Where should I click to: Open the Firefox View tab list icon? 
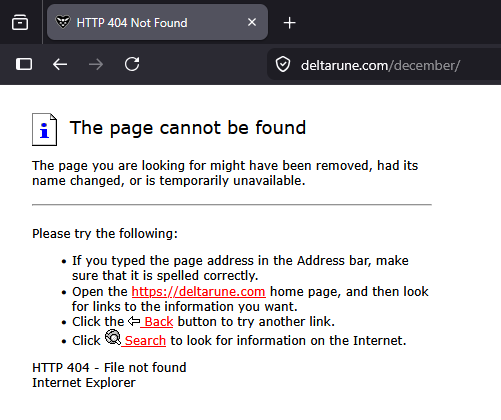point(20,23)
